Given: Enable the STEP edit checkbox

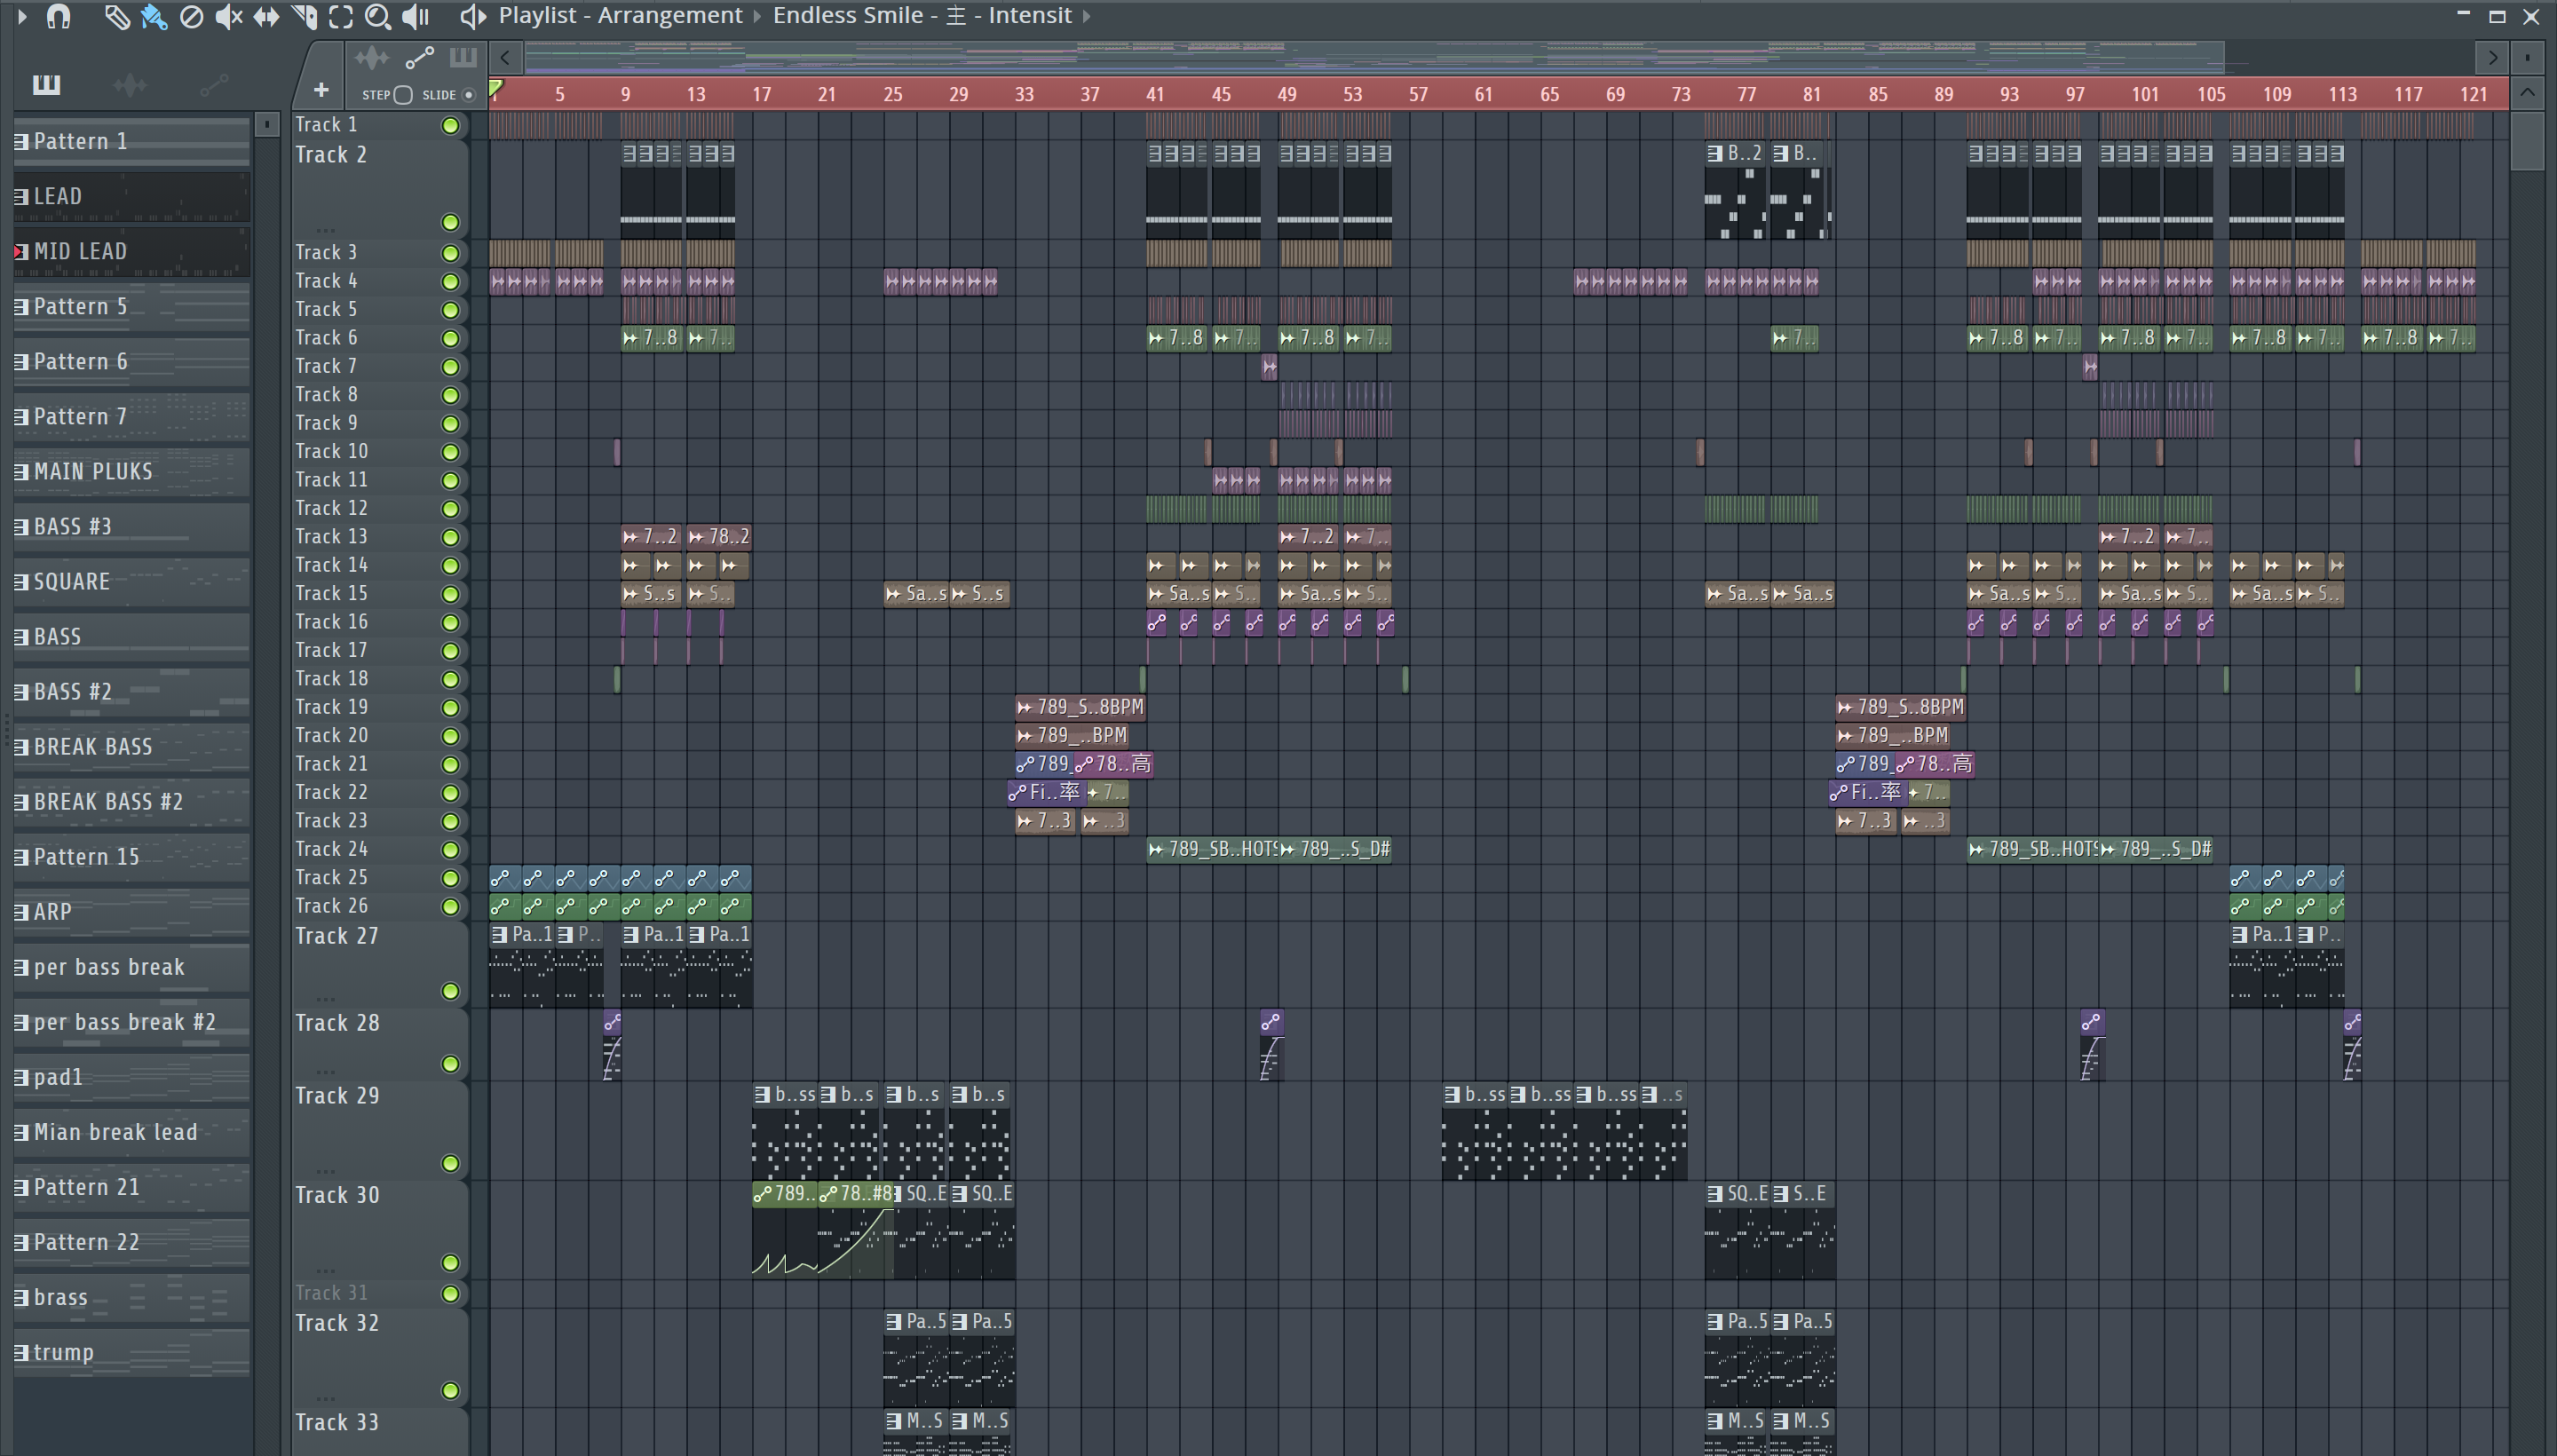Looking at the screenshot, I should click(x=403, y=95).
